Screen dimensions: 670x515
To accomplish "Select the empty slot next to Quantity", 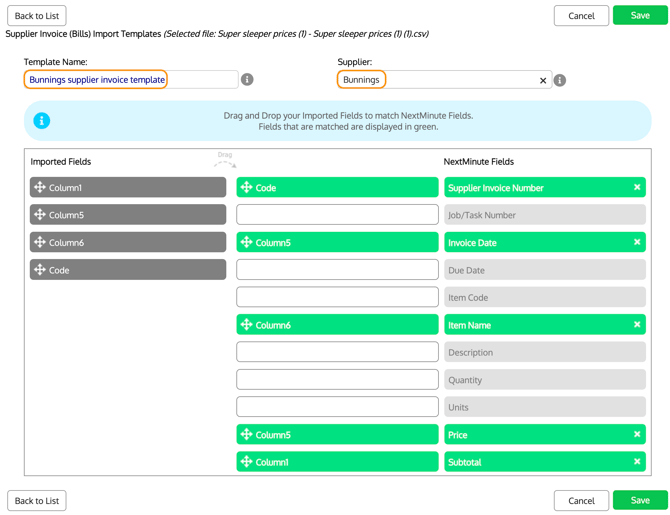I will 337,380.
